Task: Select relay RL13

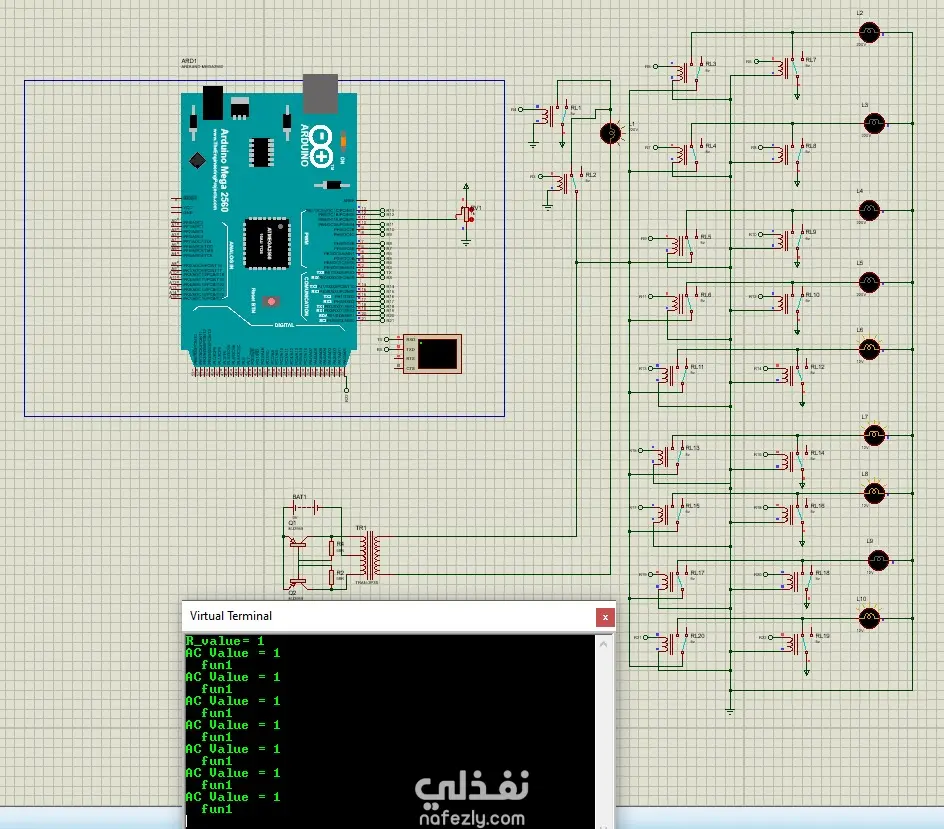Action: coord(669,456)
